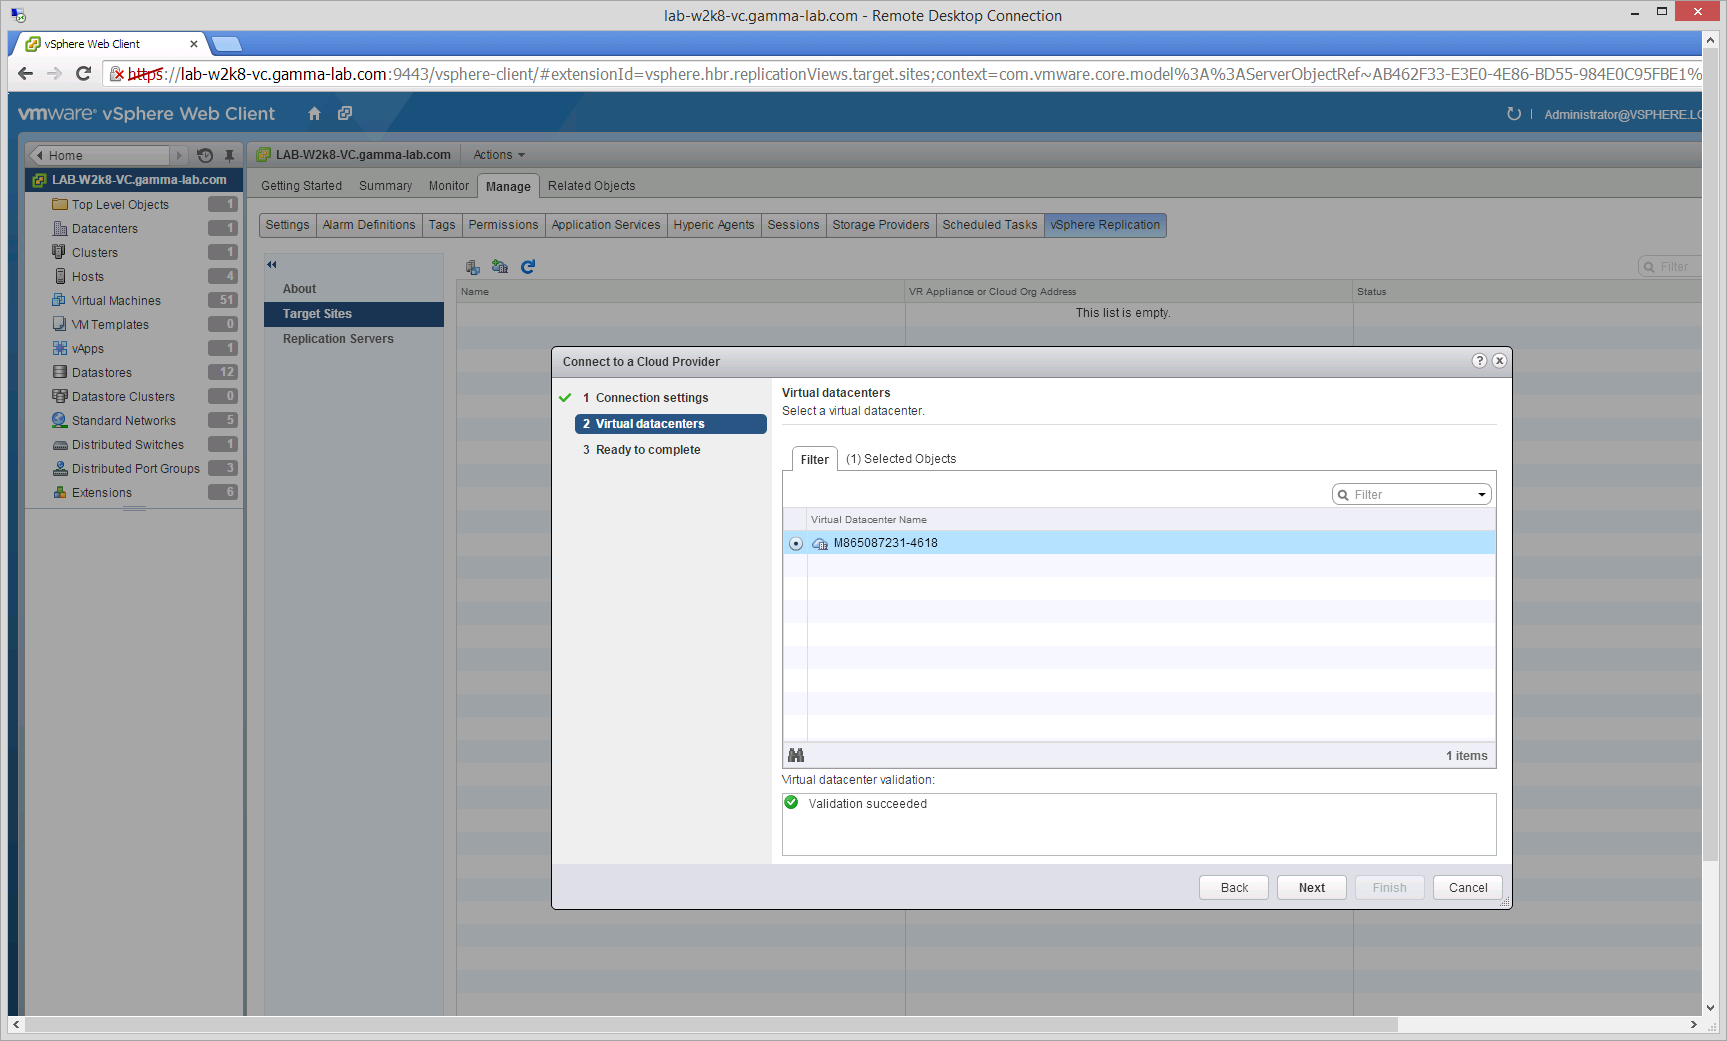Switch to the Selected Objects tab
This screenshot has height=1041, width=1727.
click(900, 459)
